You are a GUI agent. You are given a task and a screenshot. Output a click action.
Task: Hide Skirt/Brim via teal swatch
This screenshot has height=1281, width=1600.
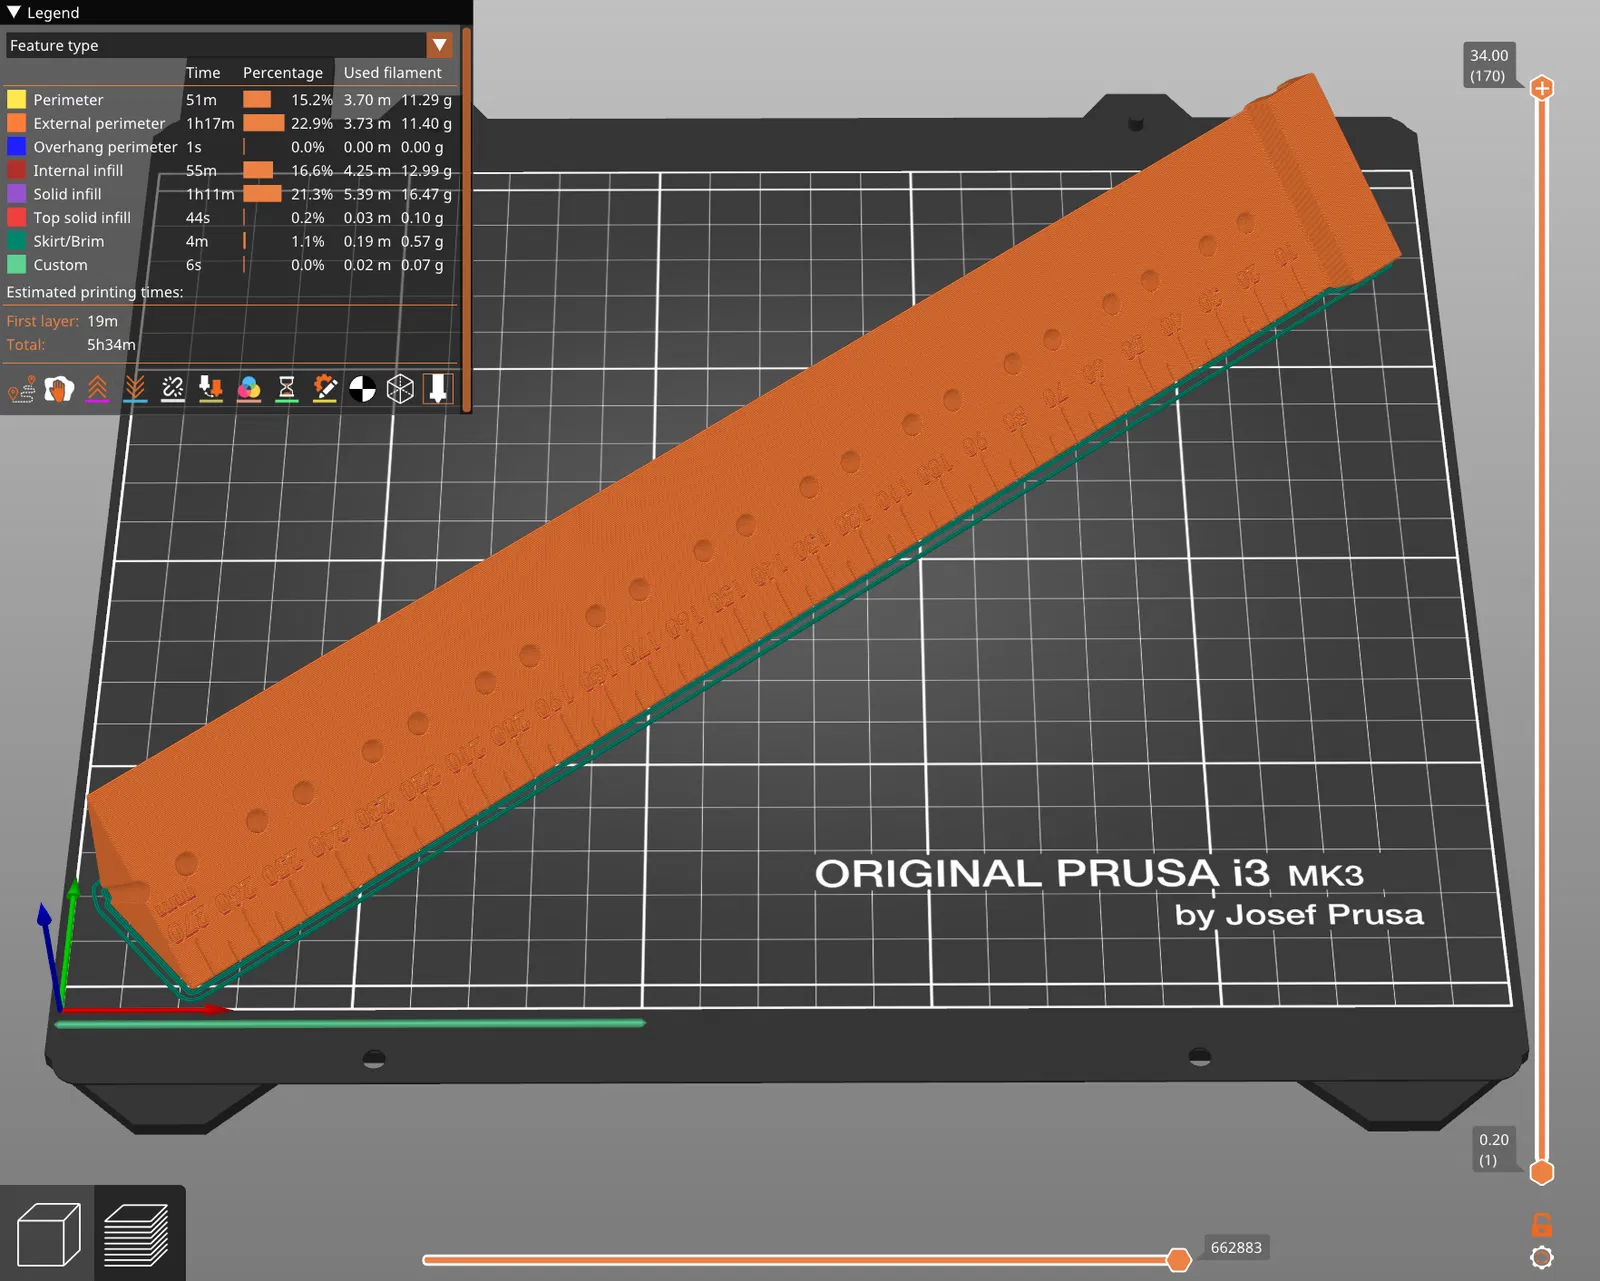pyautogui.click(x=17, y=241)
